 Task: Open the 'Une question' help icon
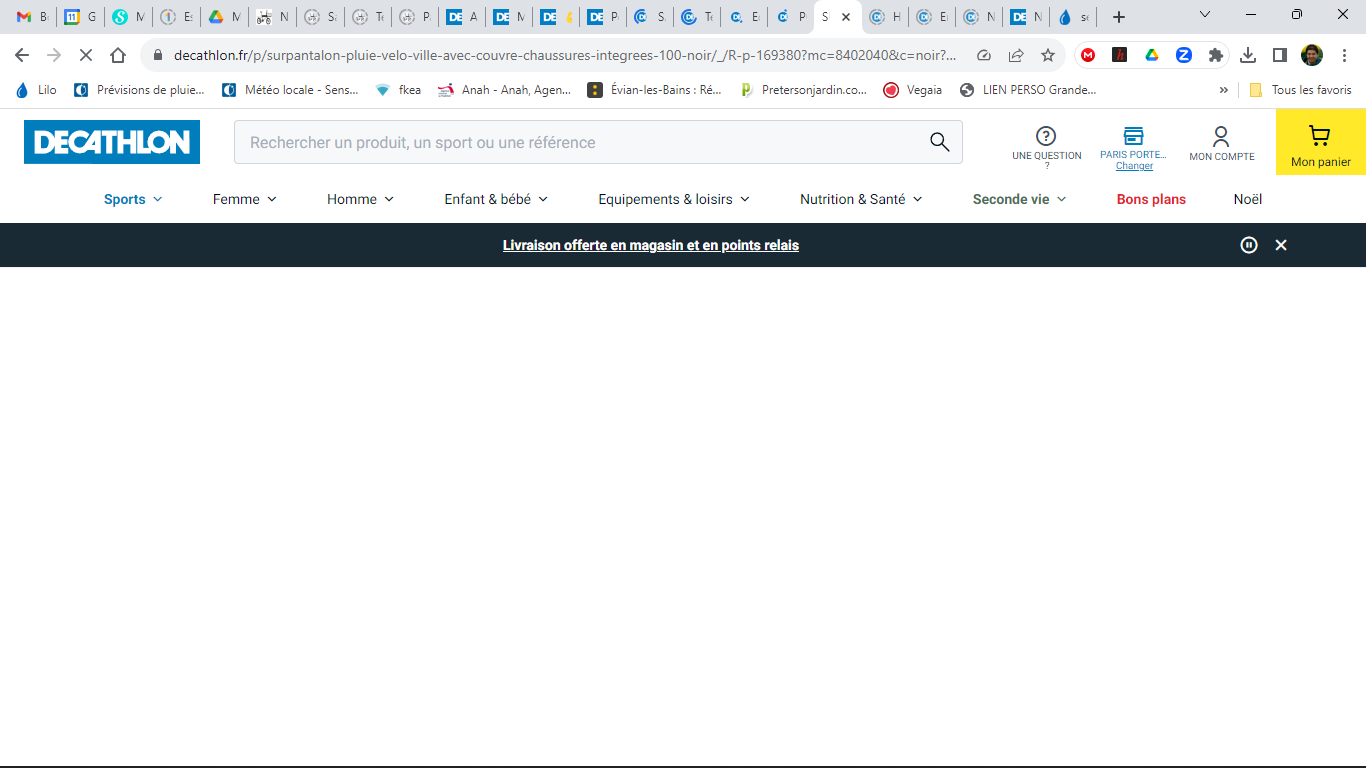pos(1046,137)
